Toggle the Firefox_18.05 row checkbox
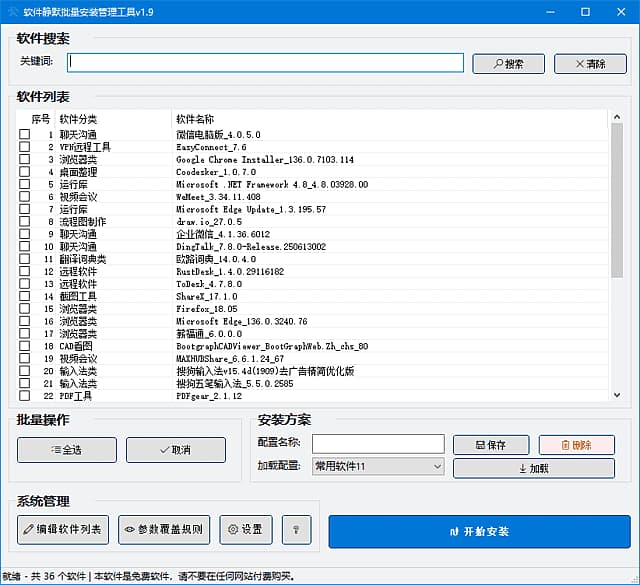640x585 pixels. (x=24, y=309)
